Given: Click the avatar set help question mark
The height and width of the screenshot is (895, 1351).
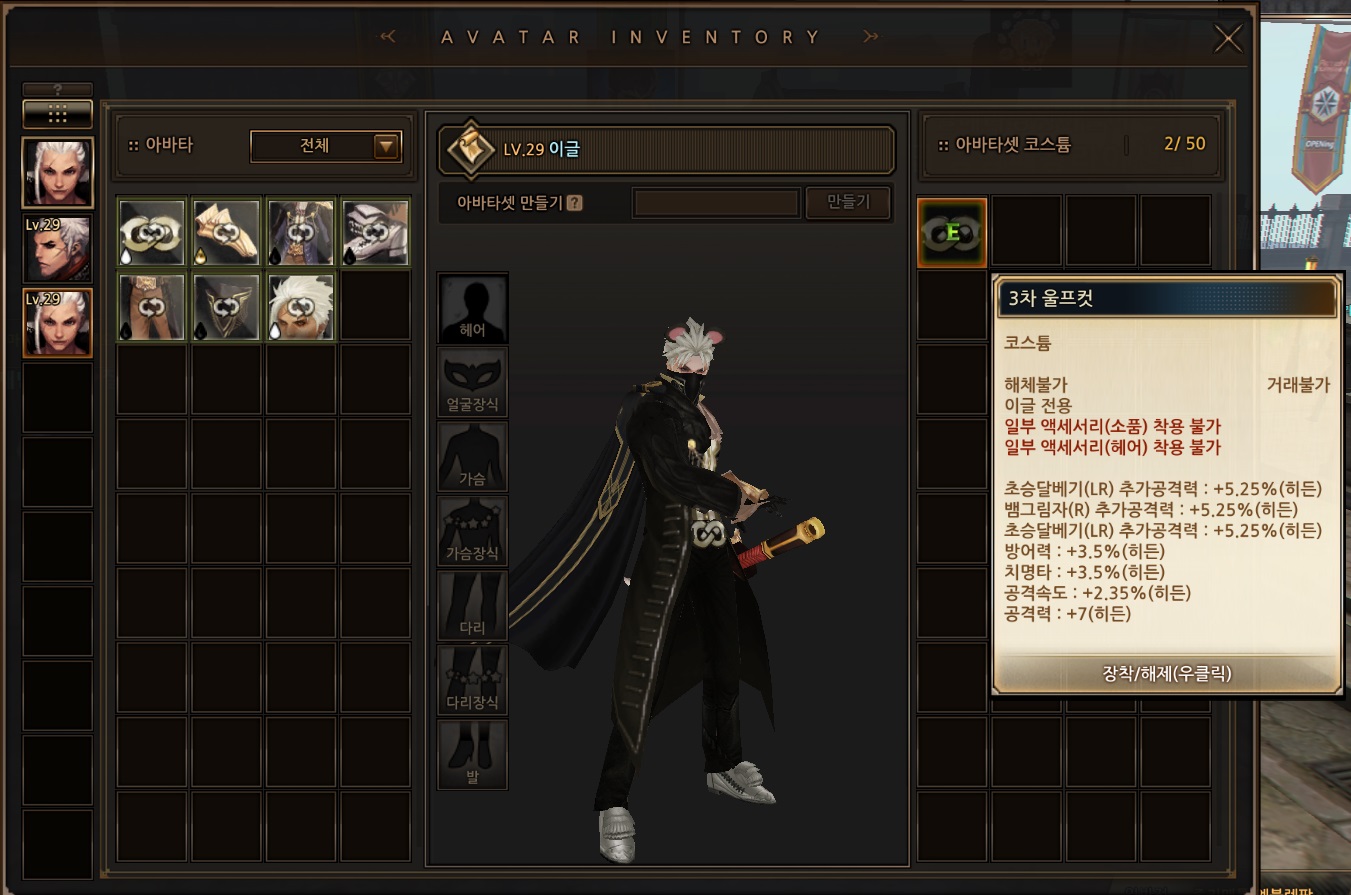Looking at the screenshot, I should [x=574, y=203].
